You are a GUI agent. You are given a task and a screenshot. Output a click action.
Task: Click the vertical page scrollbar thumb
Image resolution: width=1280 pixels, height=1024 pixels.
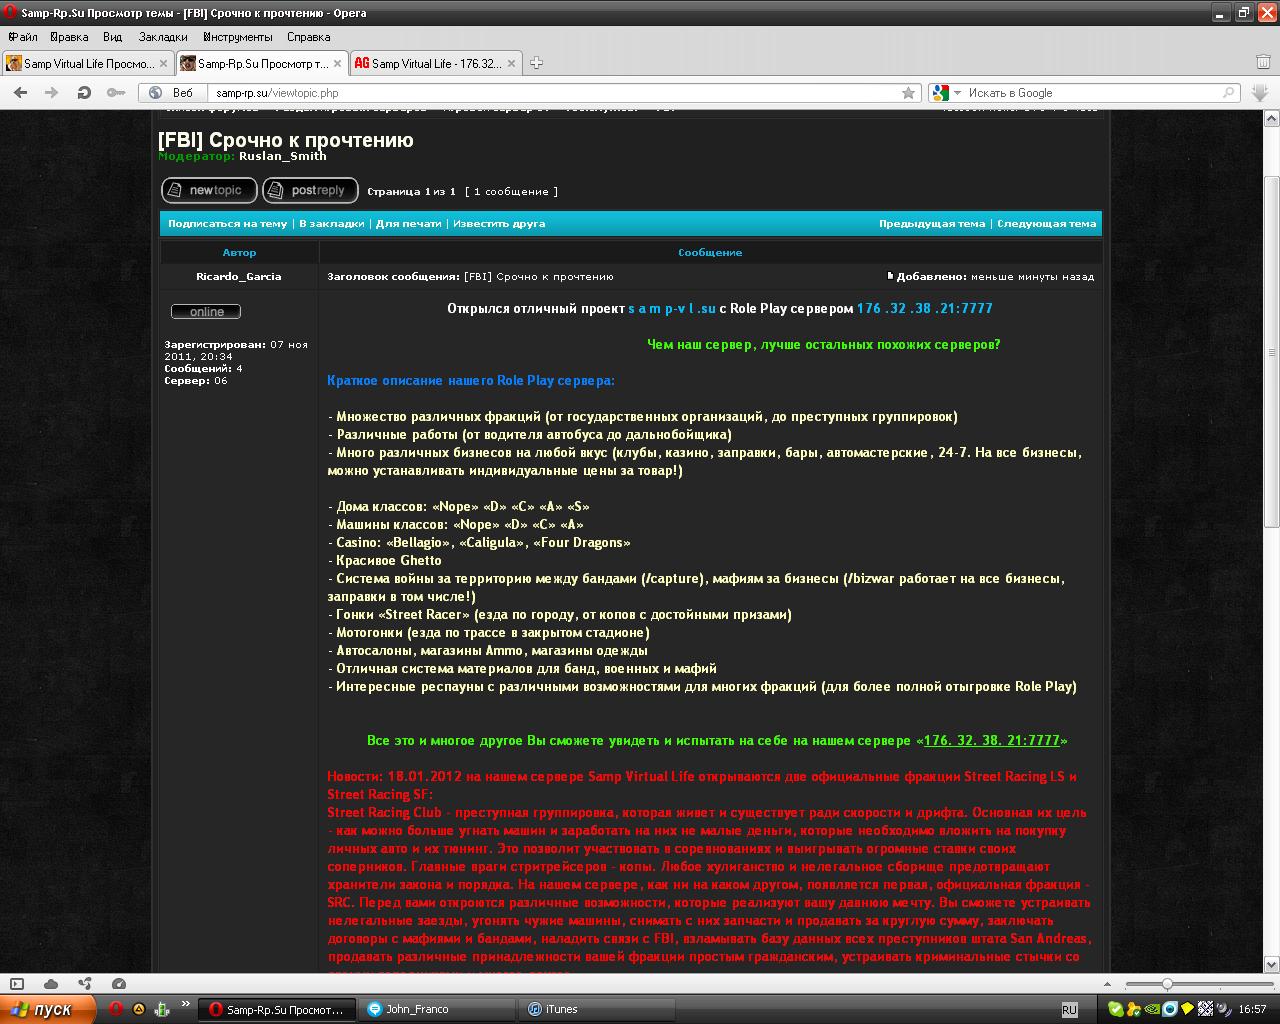[x=1271, y=352]
